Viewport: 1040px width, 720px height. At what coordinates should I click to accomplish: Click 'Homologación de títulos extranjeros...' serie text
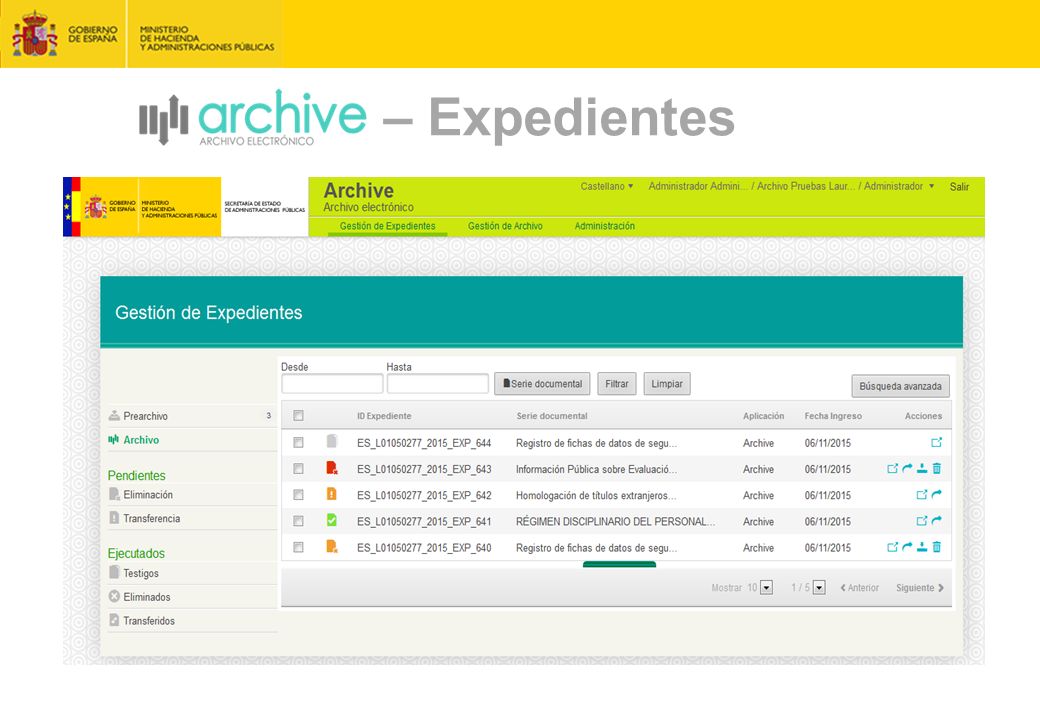pyautogui.click(x=596, y=495)
